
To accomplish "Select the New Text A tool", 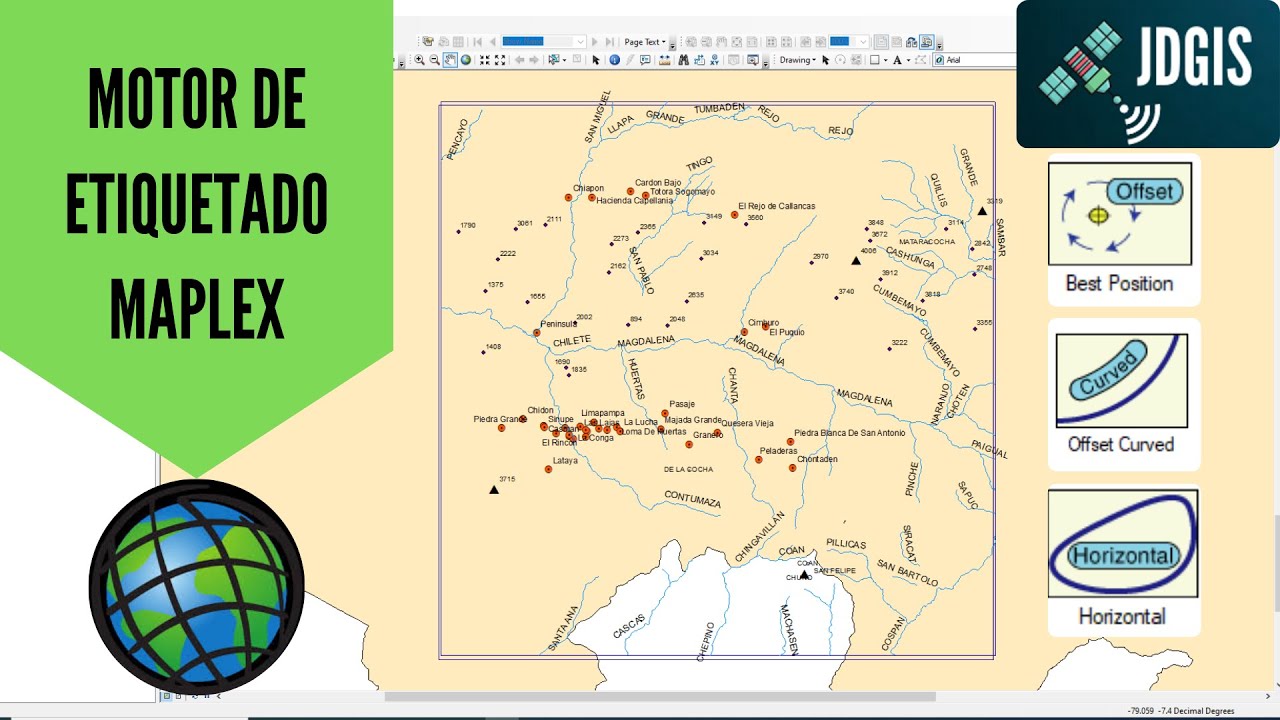I will click(897, 60).
